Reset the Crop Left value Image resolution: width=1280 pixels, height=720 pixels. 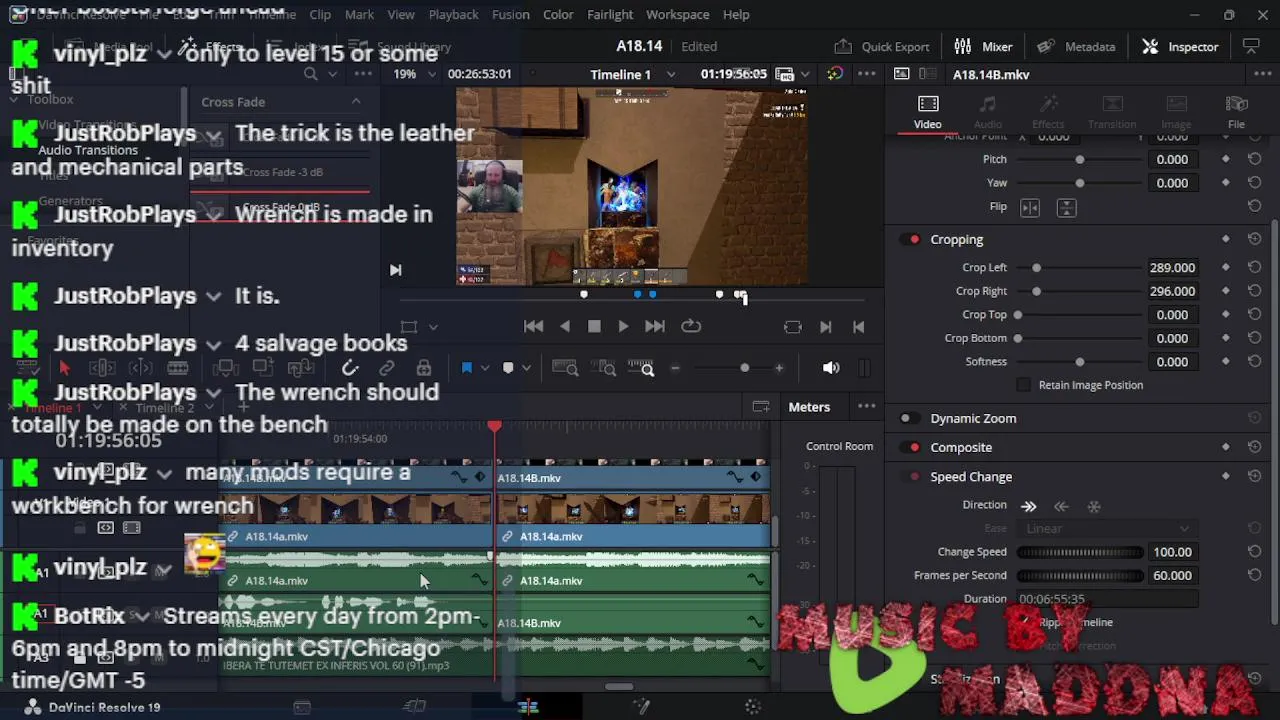coord(1254,268)
